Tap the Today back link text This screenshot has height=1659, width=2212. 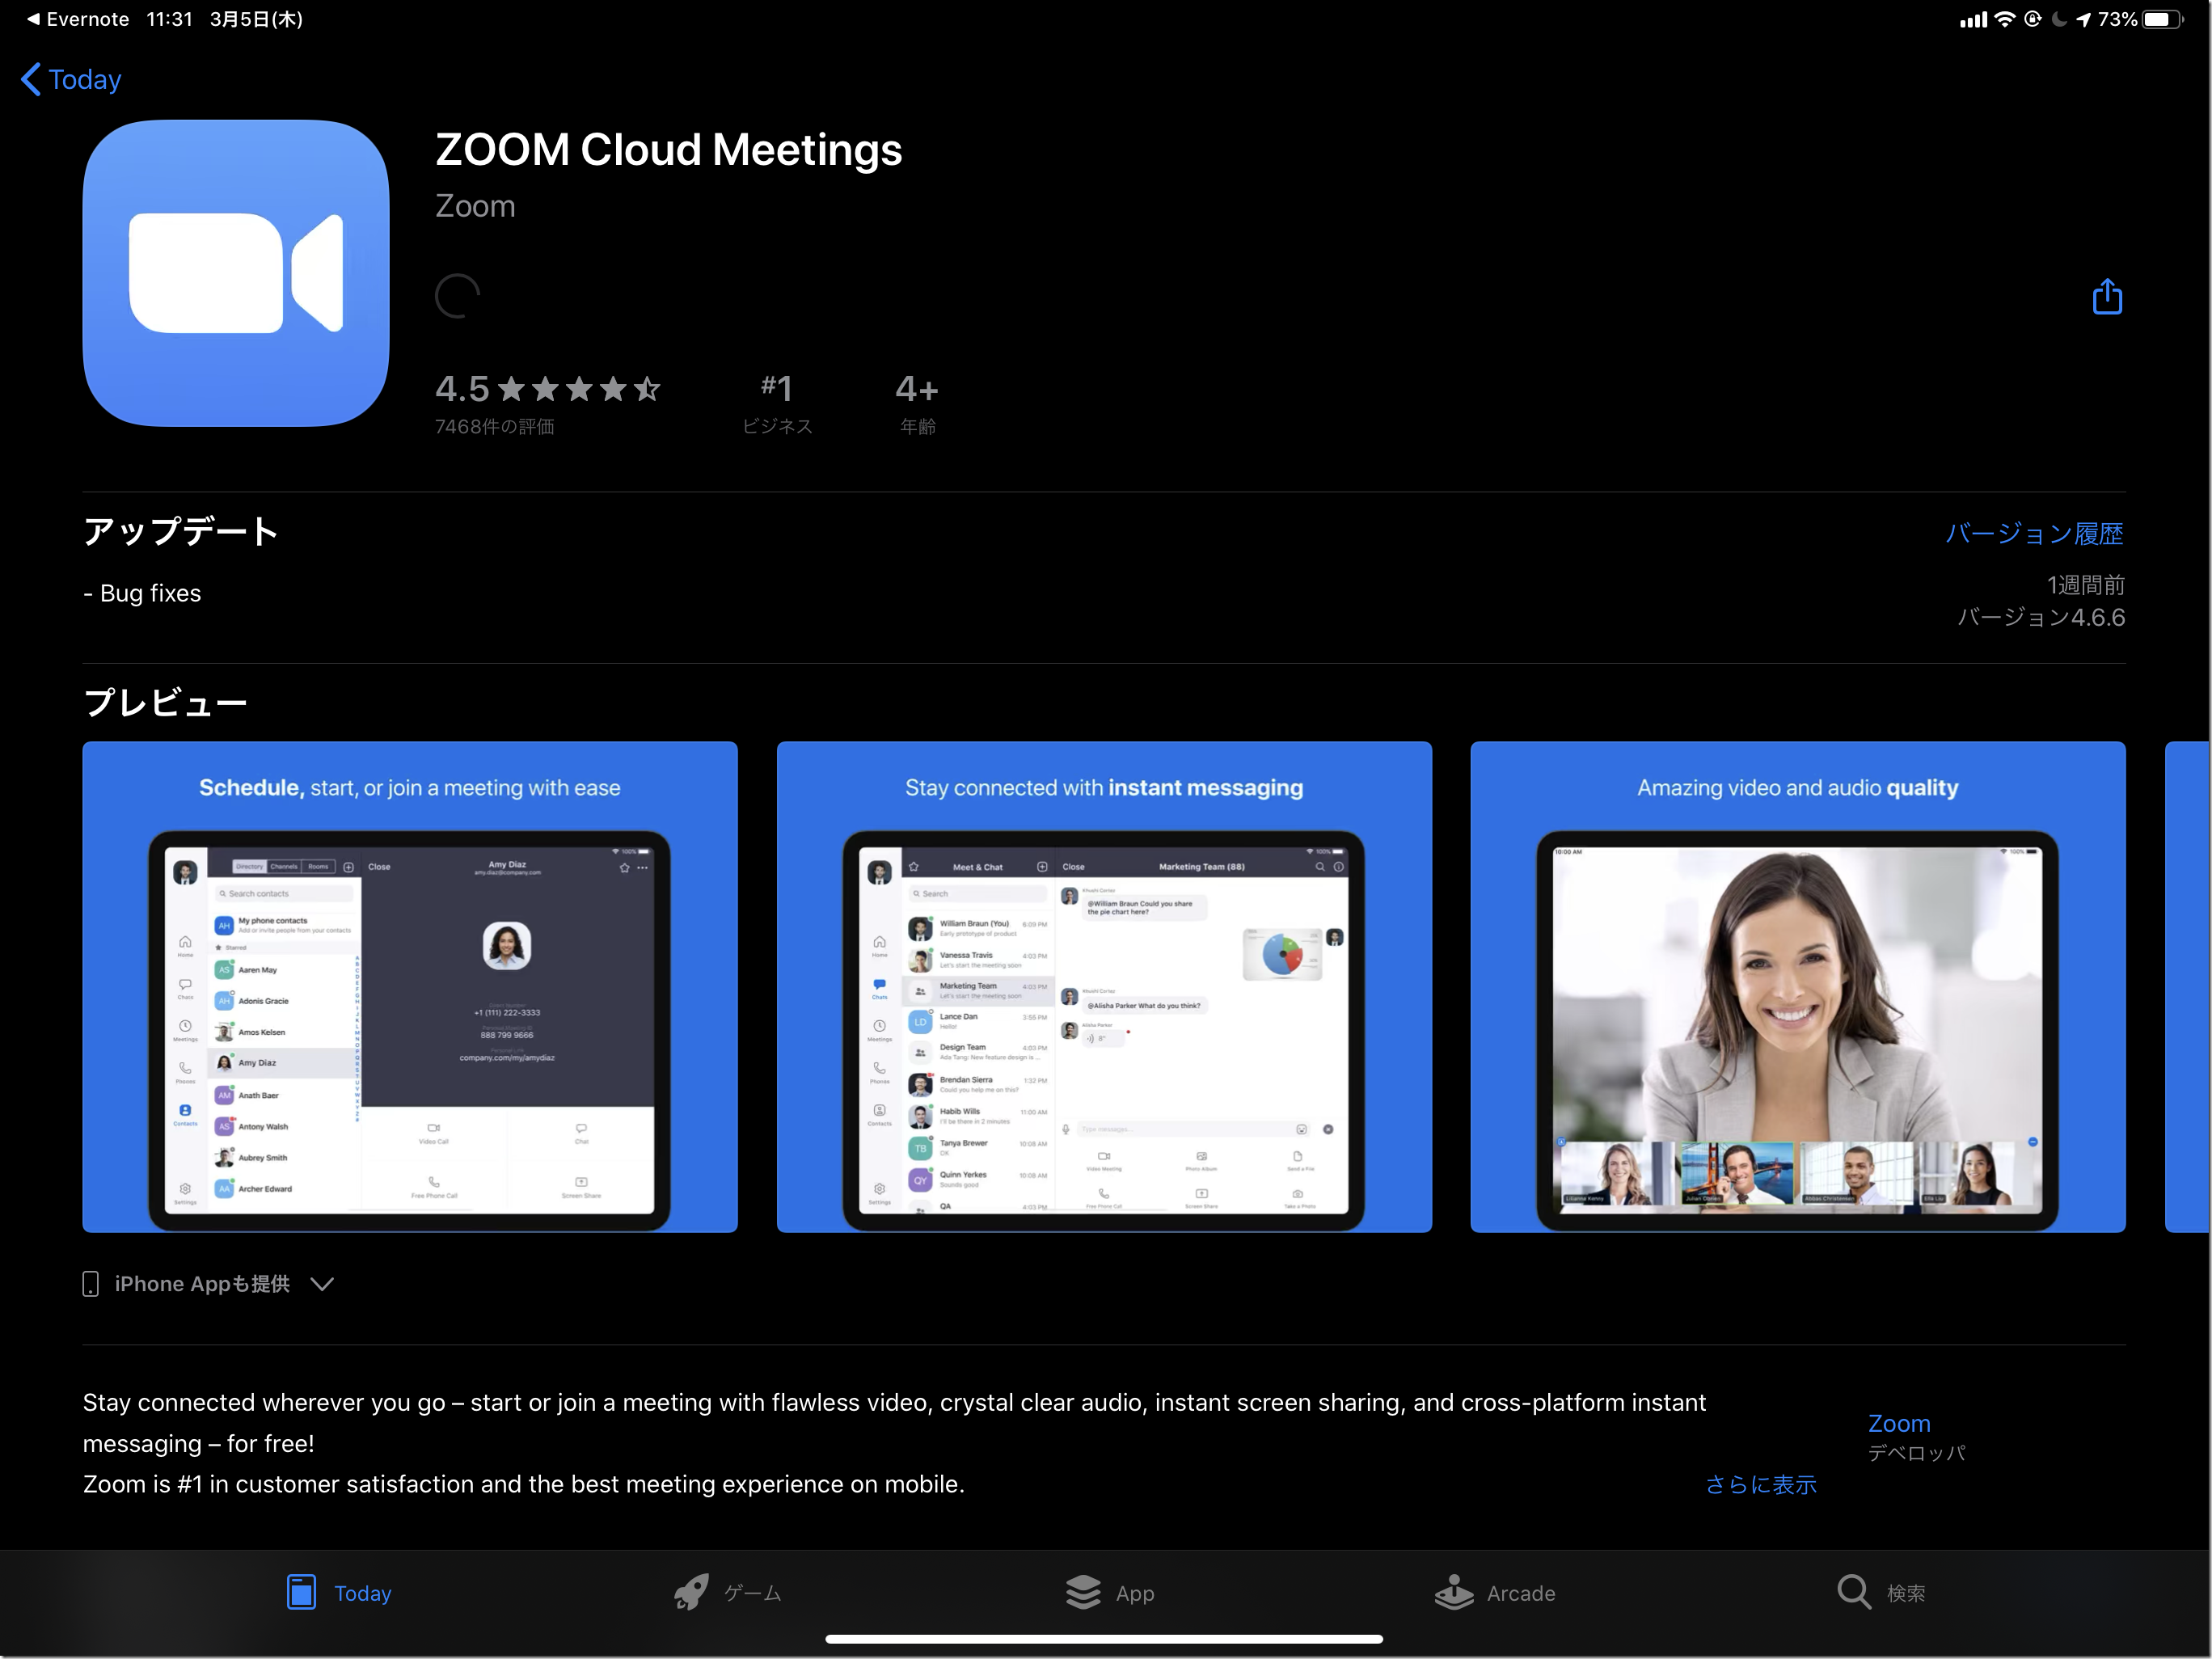(x=85, y=79)
